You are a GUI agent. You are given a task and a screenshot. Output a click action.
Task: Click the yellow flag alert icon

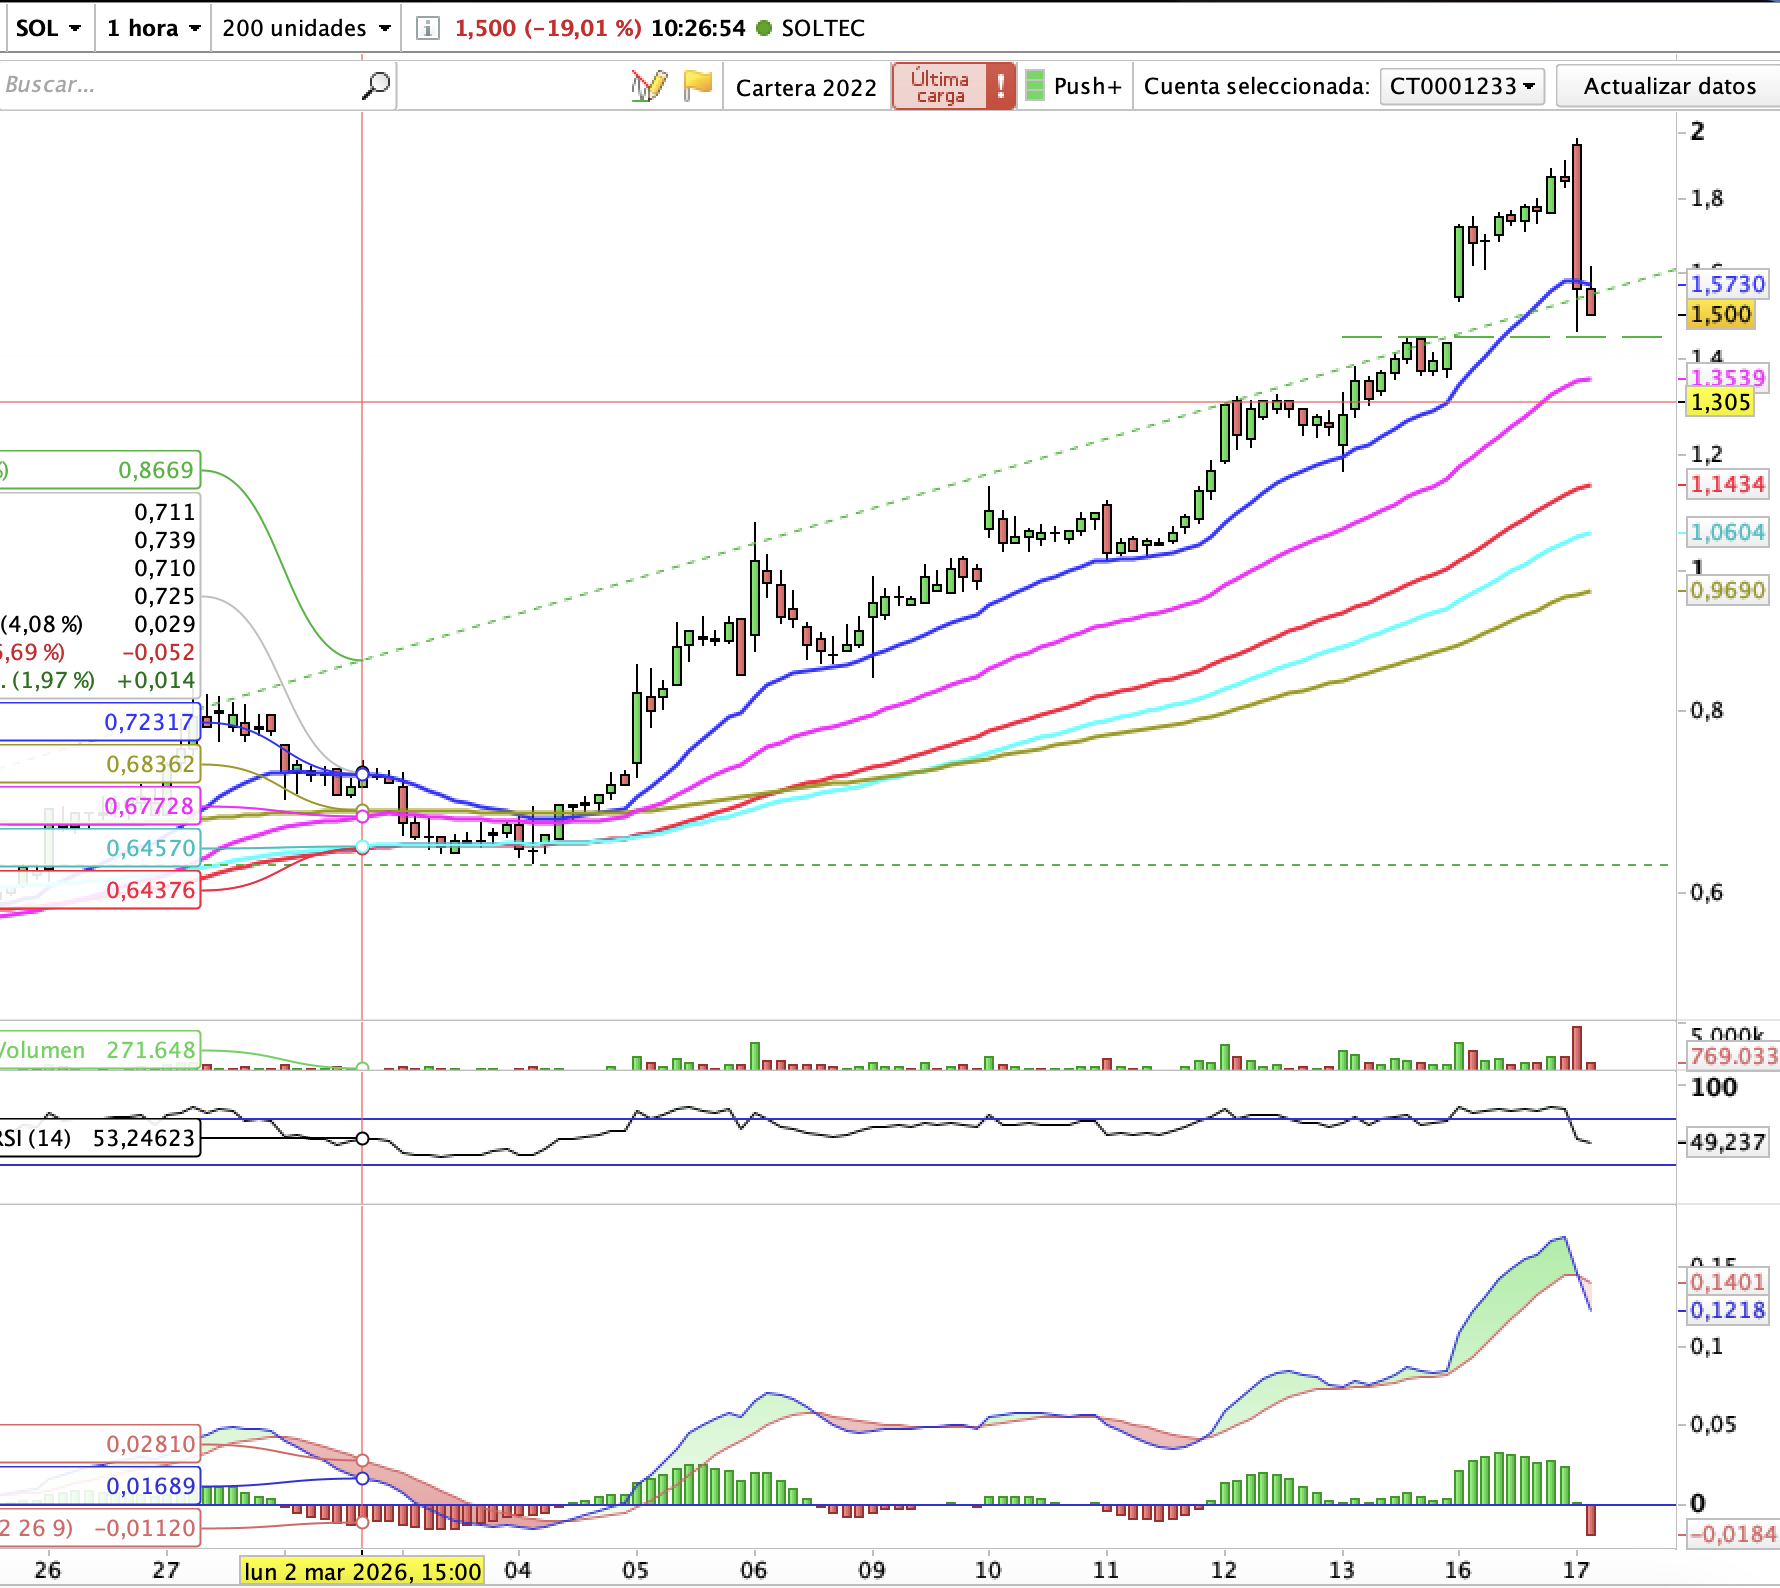[697, 85]
